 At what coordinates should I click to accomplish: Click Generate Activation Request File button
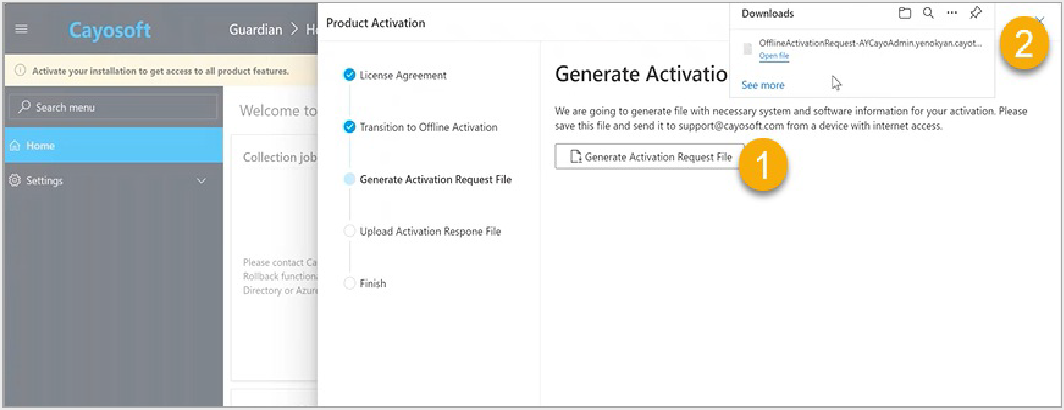tap(651, 157)
